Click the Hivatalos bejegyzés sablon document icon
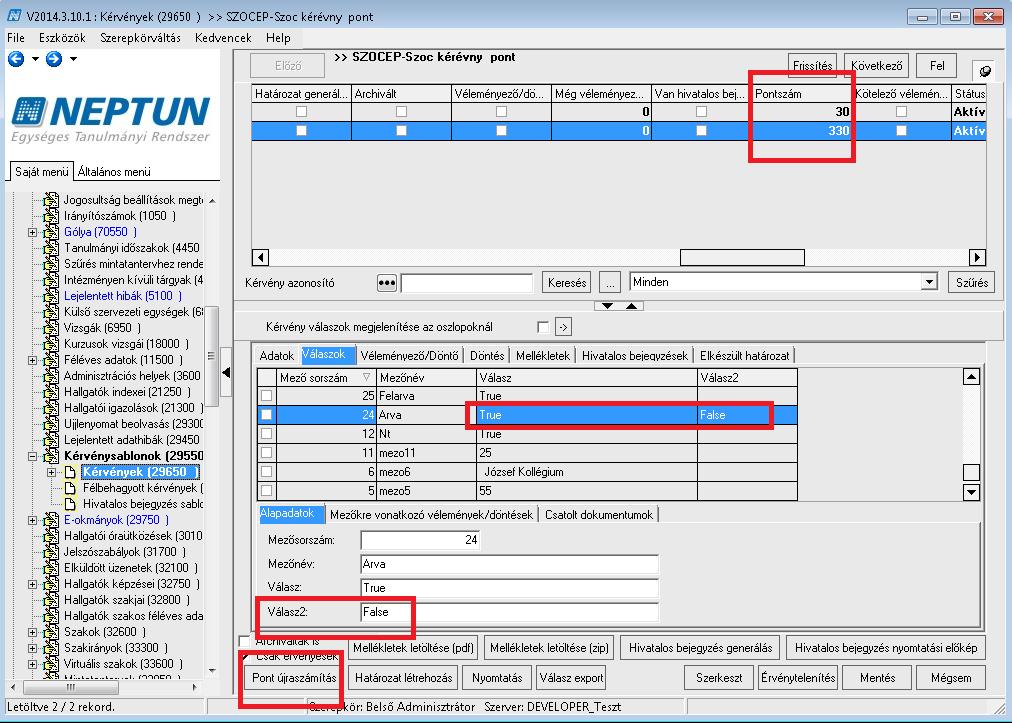The image size is (1012, 723). coord(70,504)
